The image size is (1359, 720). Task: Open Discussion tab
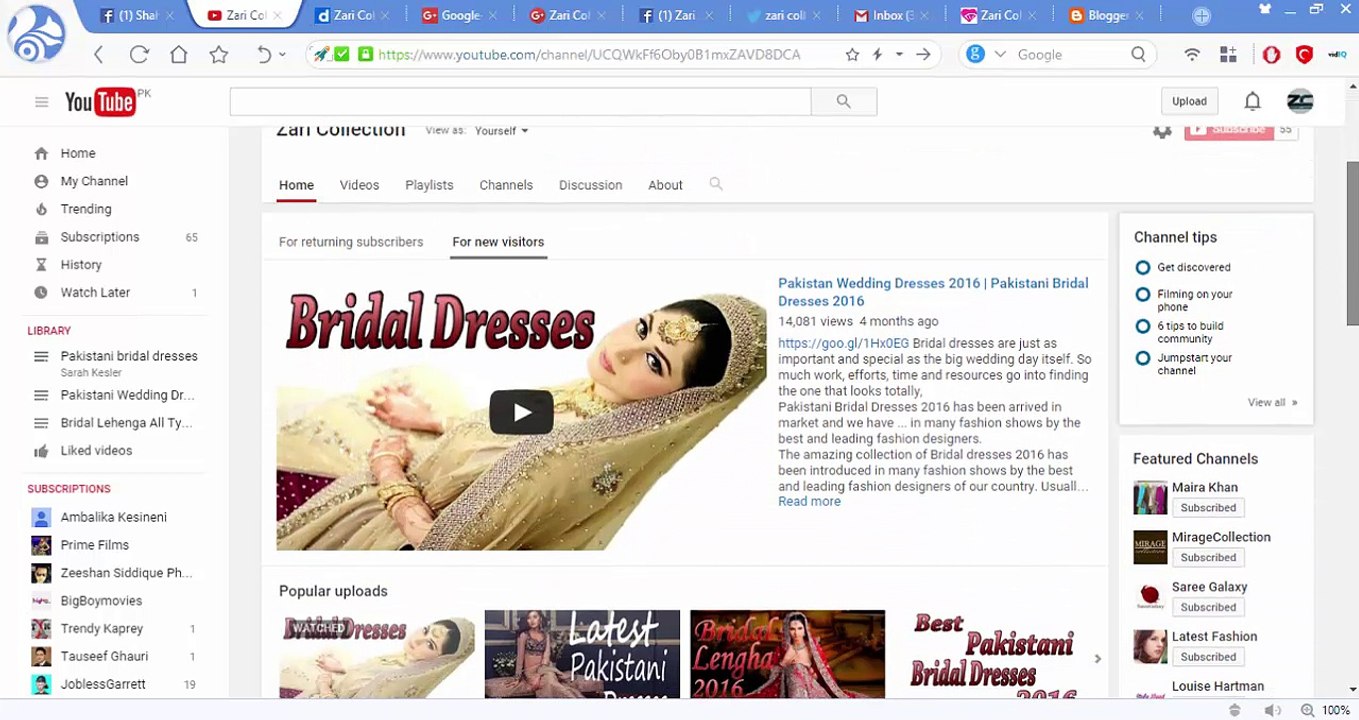click(x=590, y=185)
